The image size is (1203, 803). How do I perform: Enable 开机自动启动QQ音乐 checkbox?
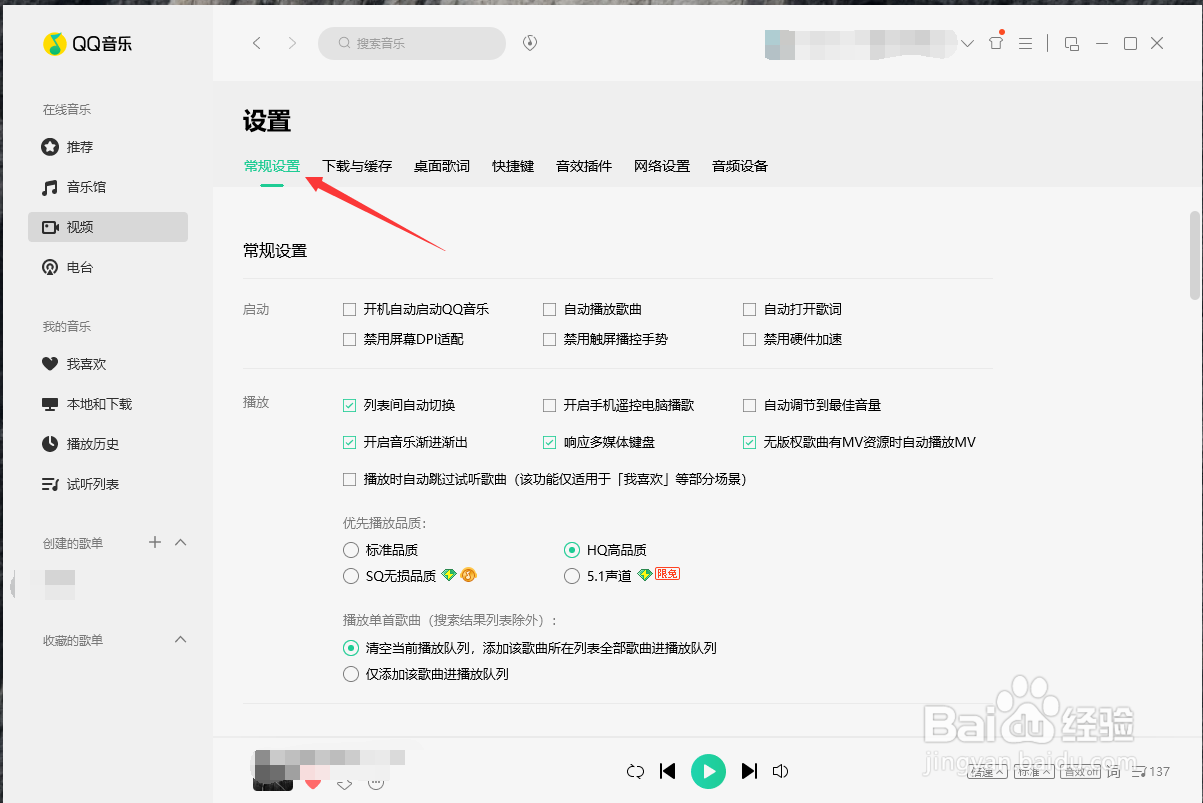[350, 309]
